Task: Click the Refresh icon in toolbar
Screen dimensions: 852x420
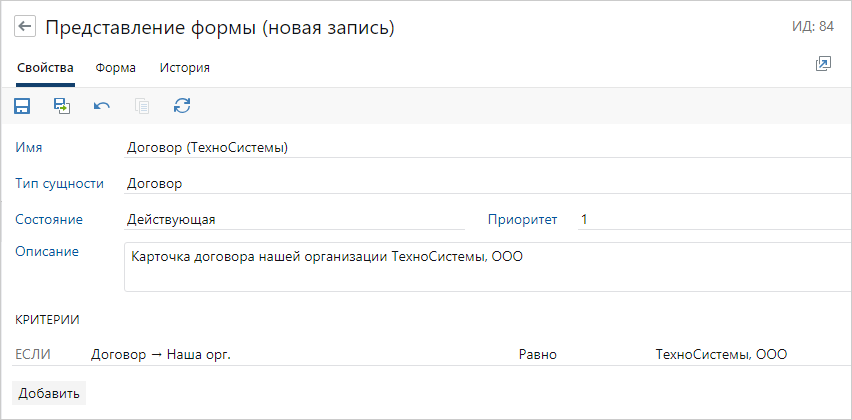Action: (182, 106)
